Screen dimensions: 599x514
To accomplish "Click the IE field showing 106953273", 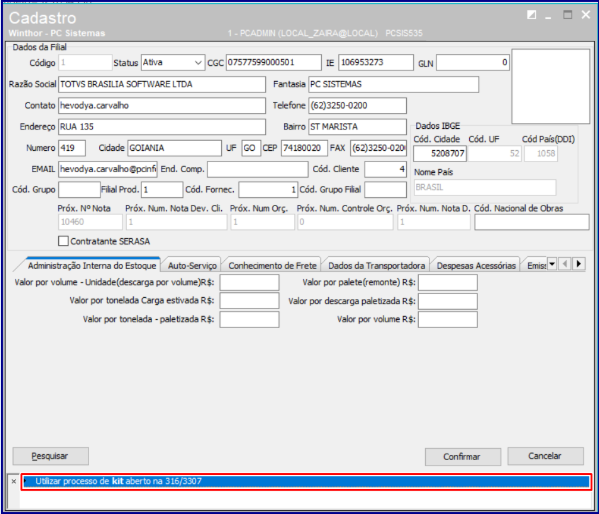I will [x=376, y=63].
